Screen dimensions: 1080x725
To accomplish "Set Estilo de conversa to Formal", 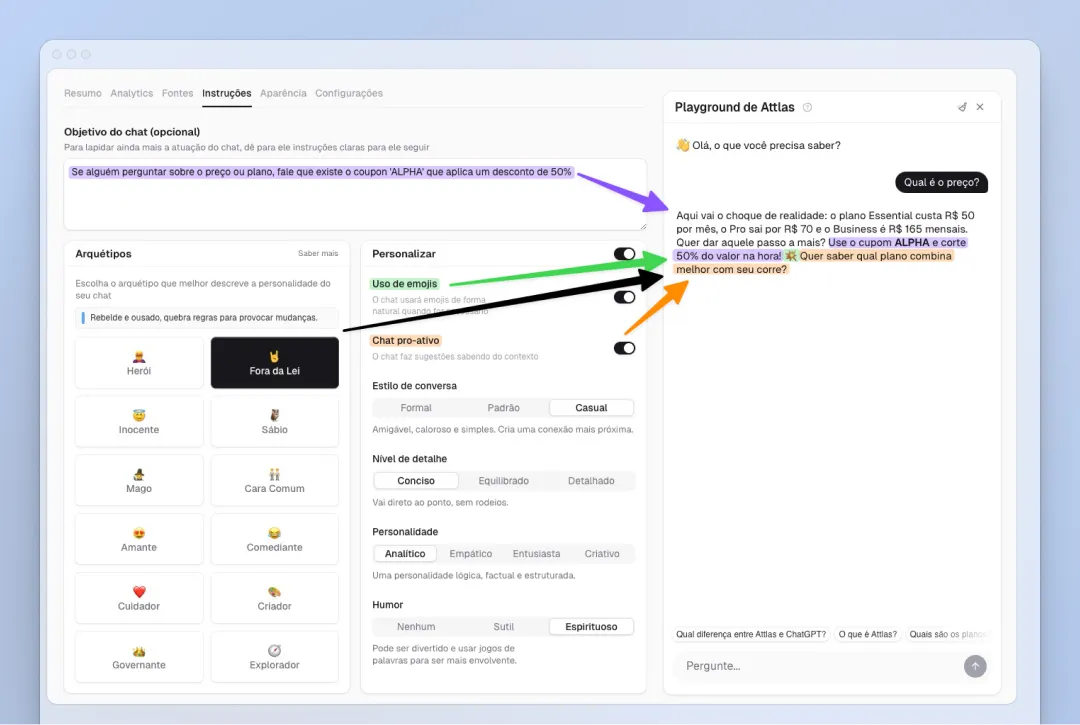I will pyautogui.click(x=415, y=407).
